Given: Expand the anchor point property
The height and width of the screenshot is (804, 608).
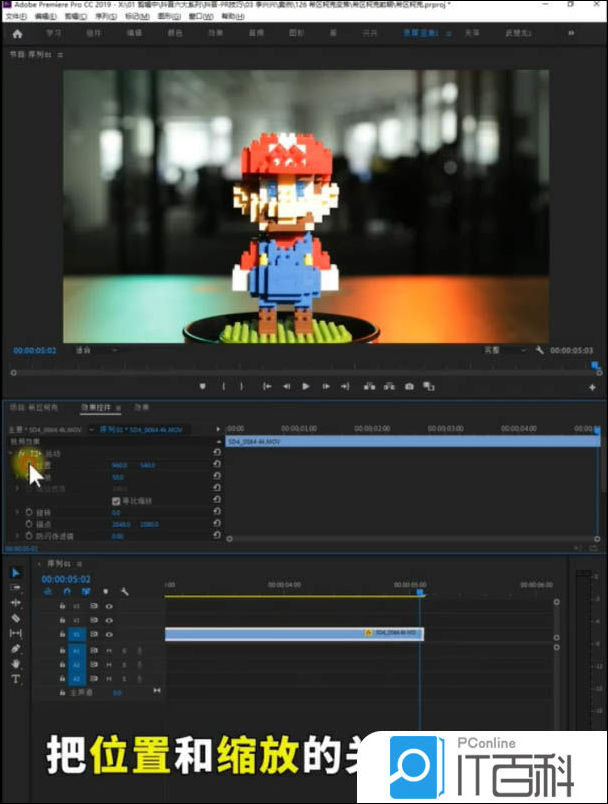Looking at the screenshot, I should tap(16, 524).
